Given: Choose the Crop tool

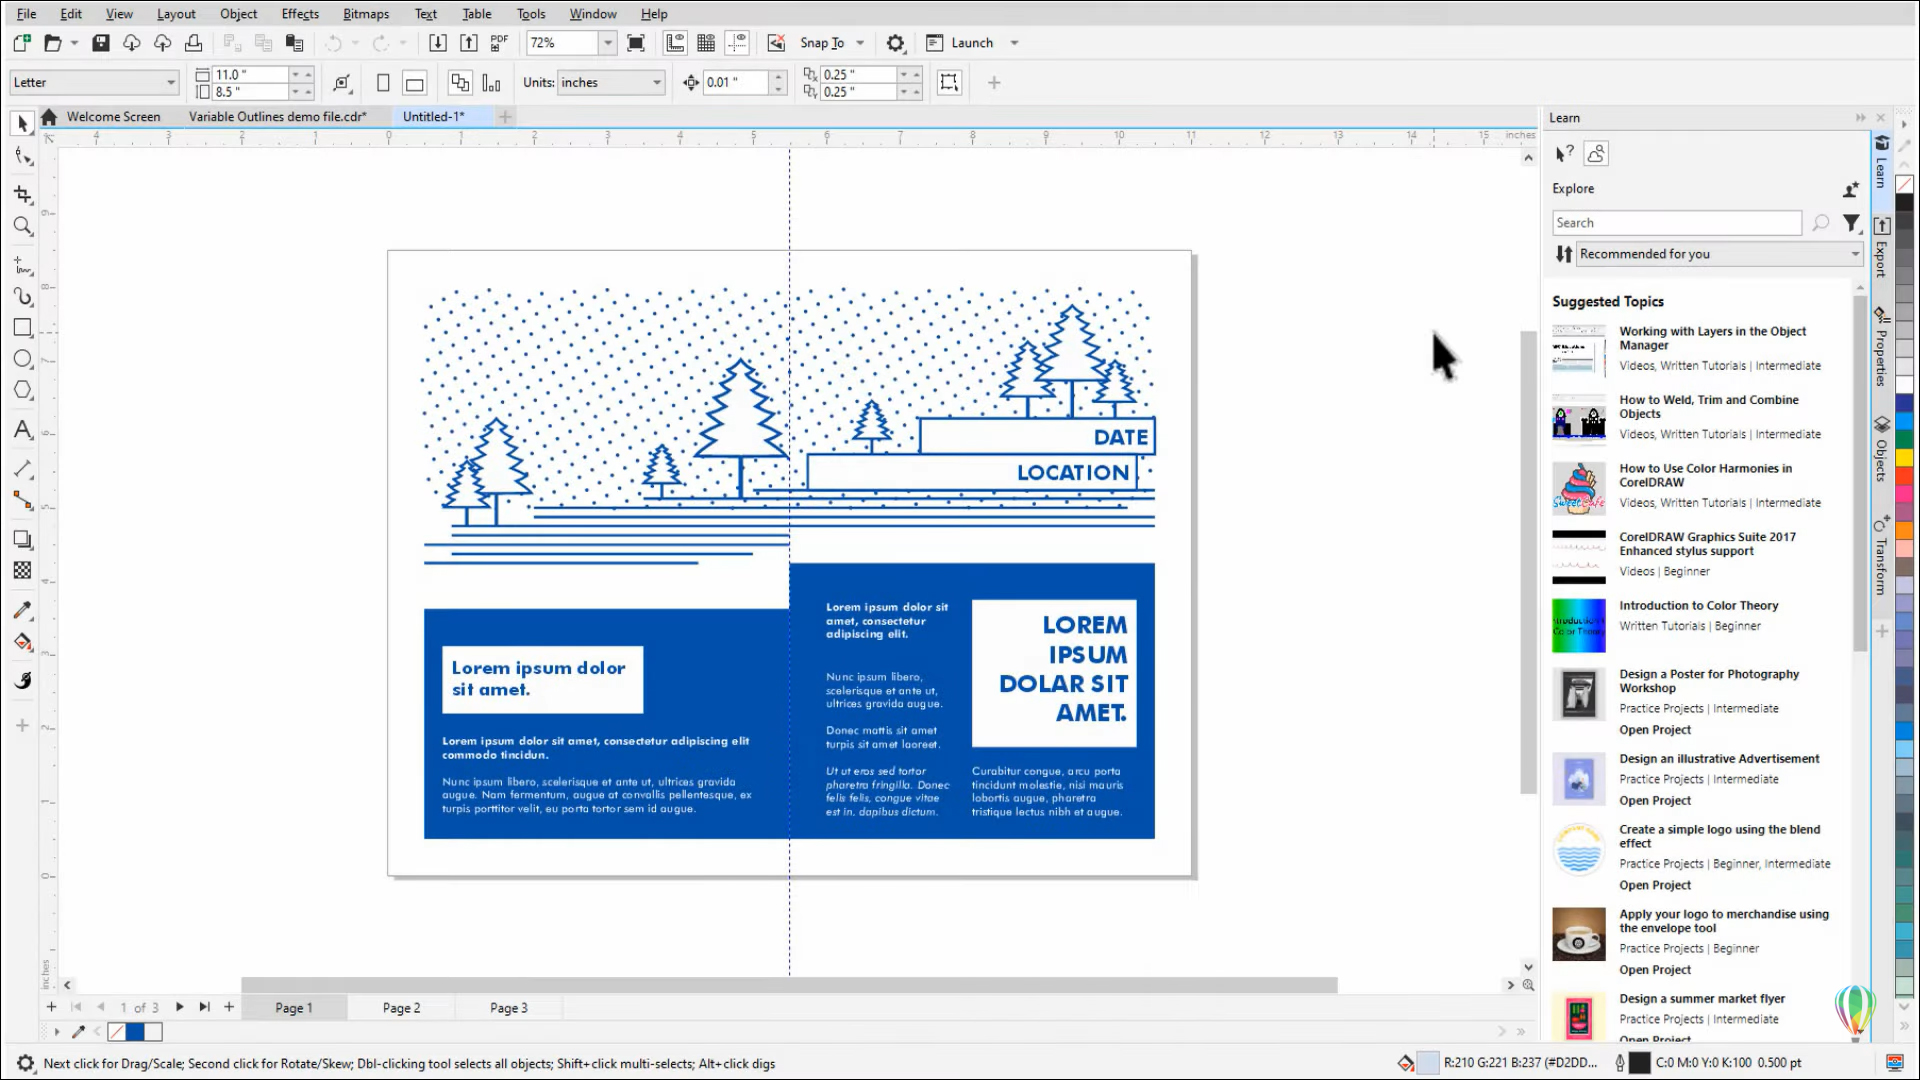Looking at the screenshot, I should [x=22, y=195].
